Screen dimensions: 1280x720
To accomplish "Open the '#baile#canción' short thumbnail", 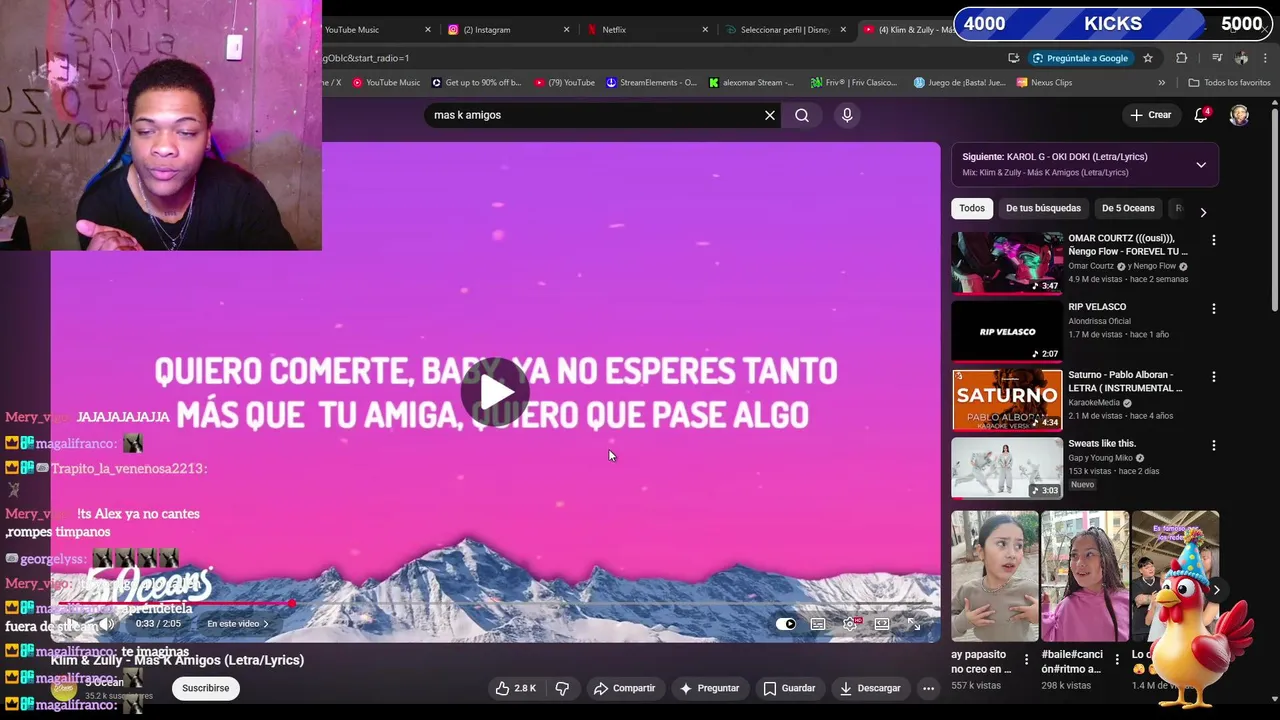I will (1085, 576).
